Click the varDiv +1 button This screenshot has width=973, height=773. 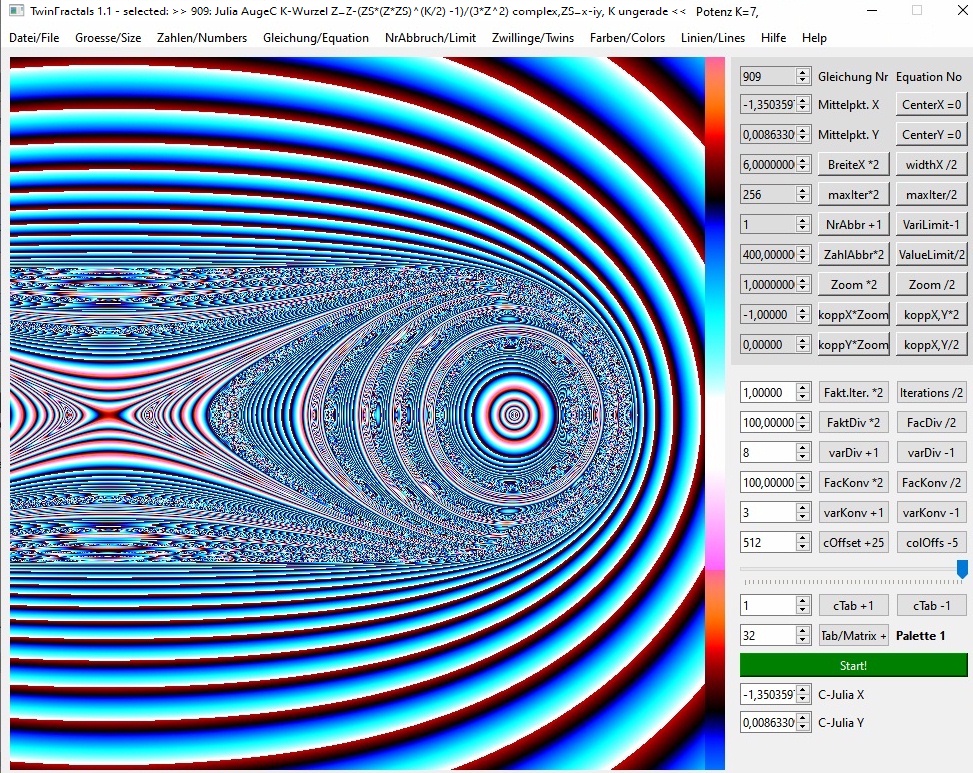click(x=853, y=452)
